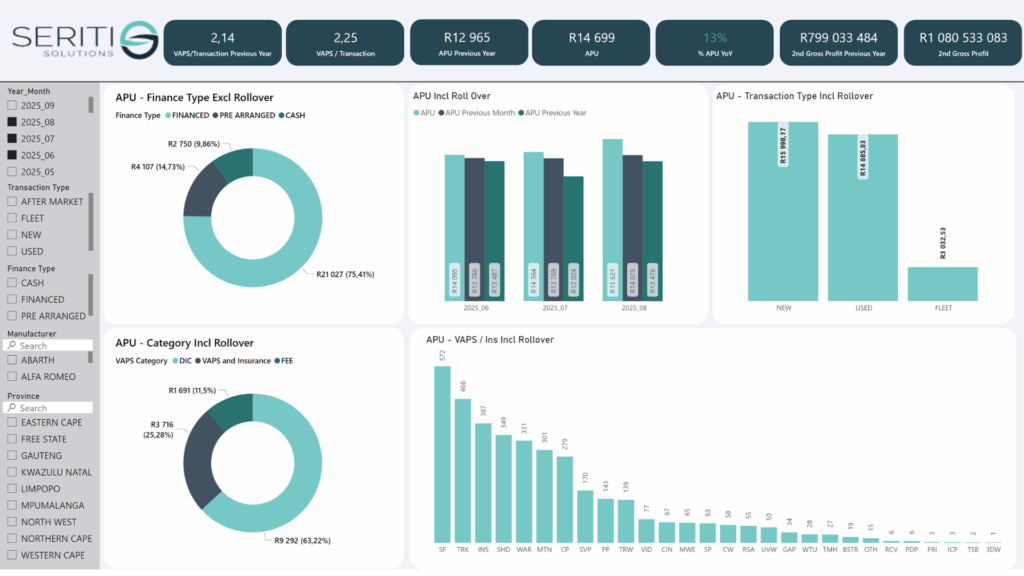Screen dimensions: 1024x576
Task: Select the LIMPOPO province checkbox
Action: pyautogui.click(x=12, y=489)
